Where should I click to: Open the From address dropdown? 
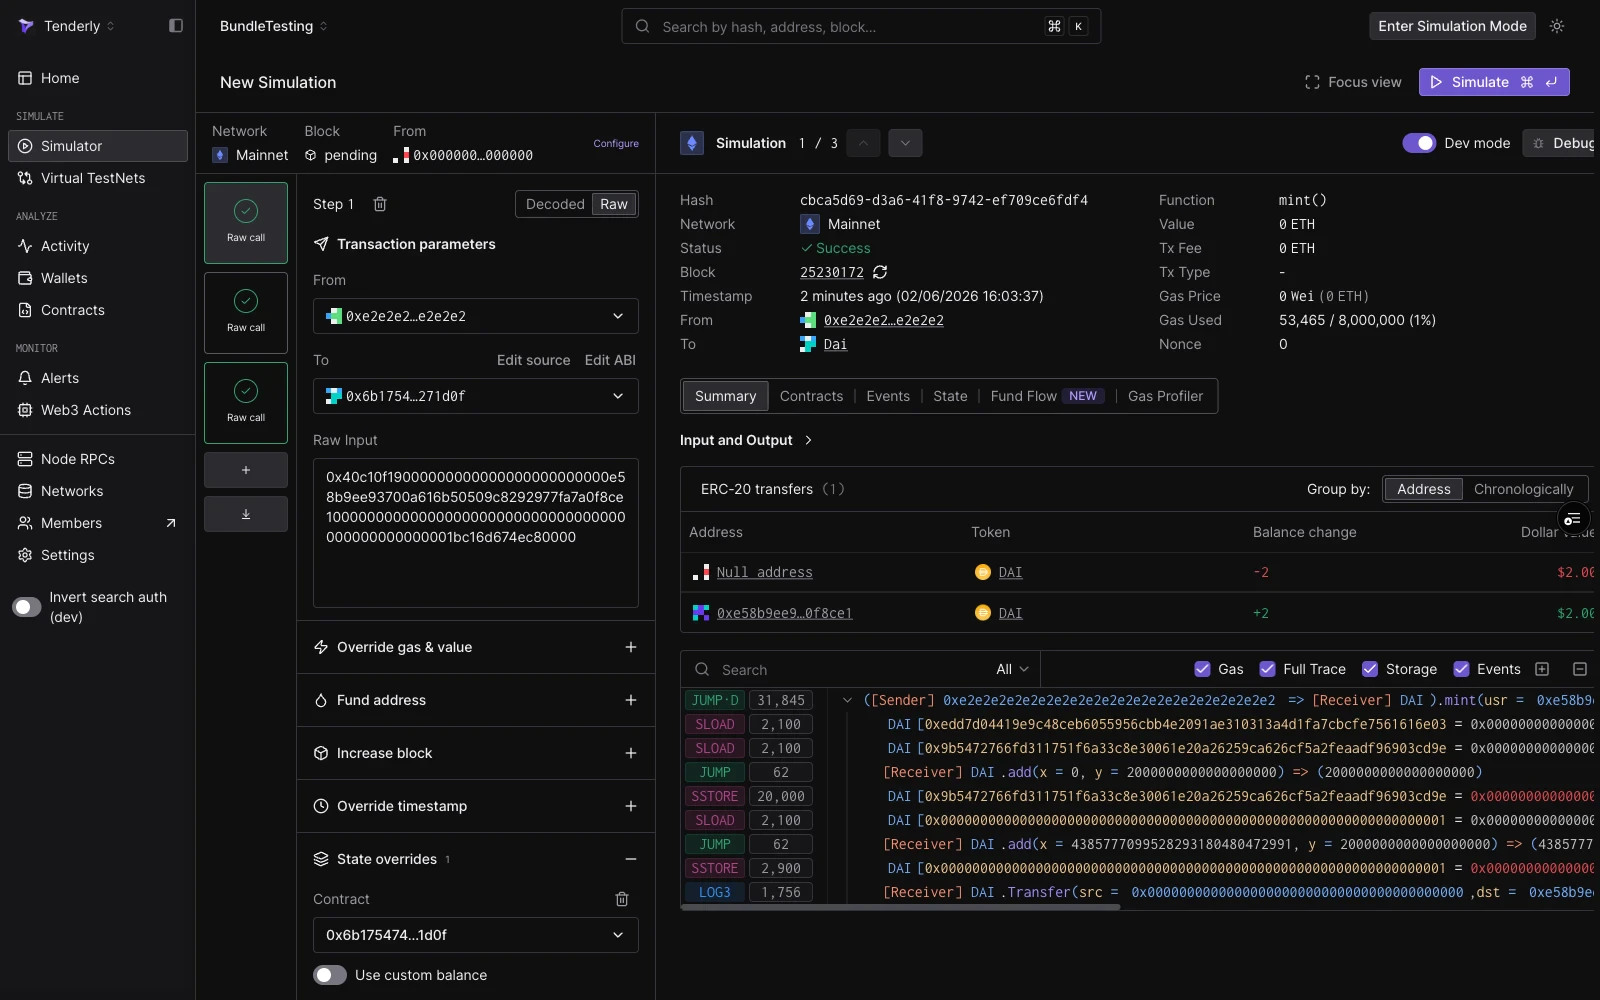click(x=476, y=316)
